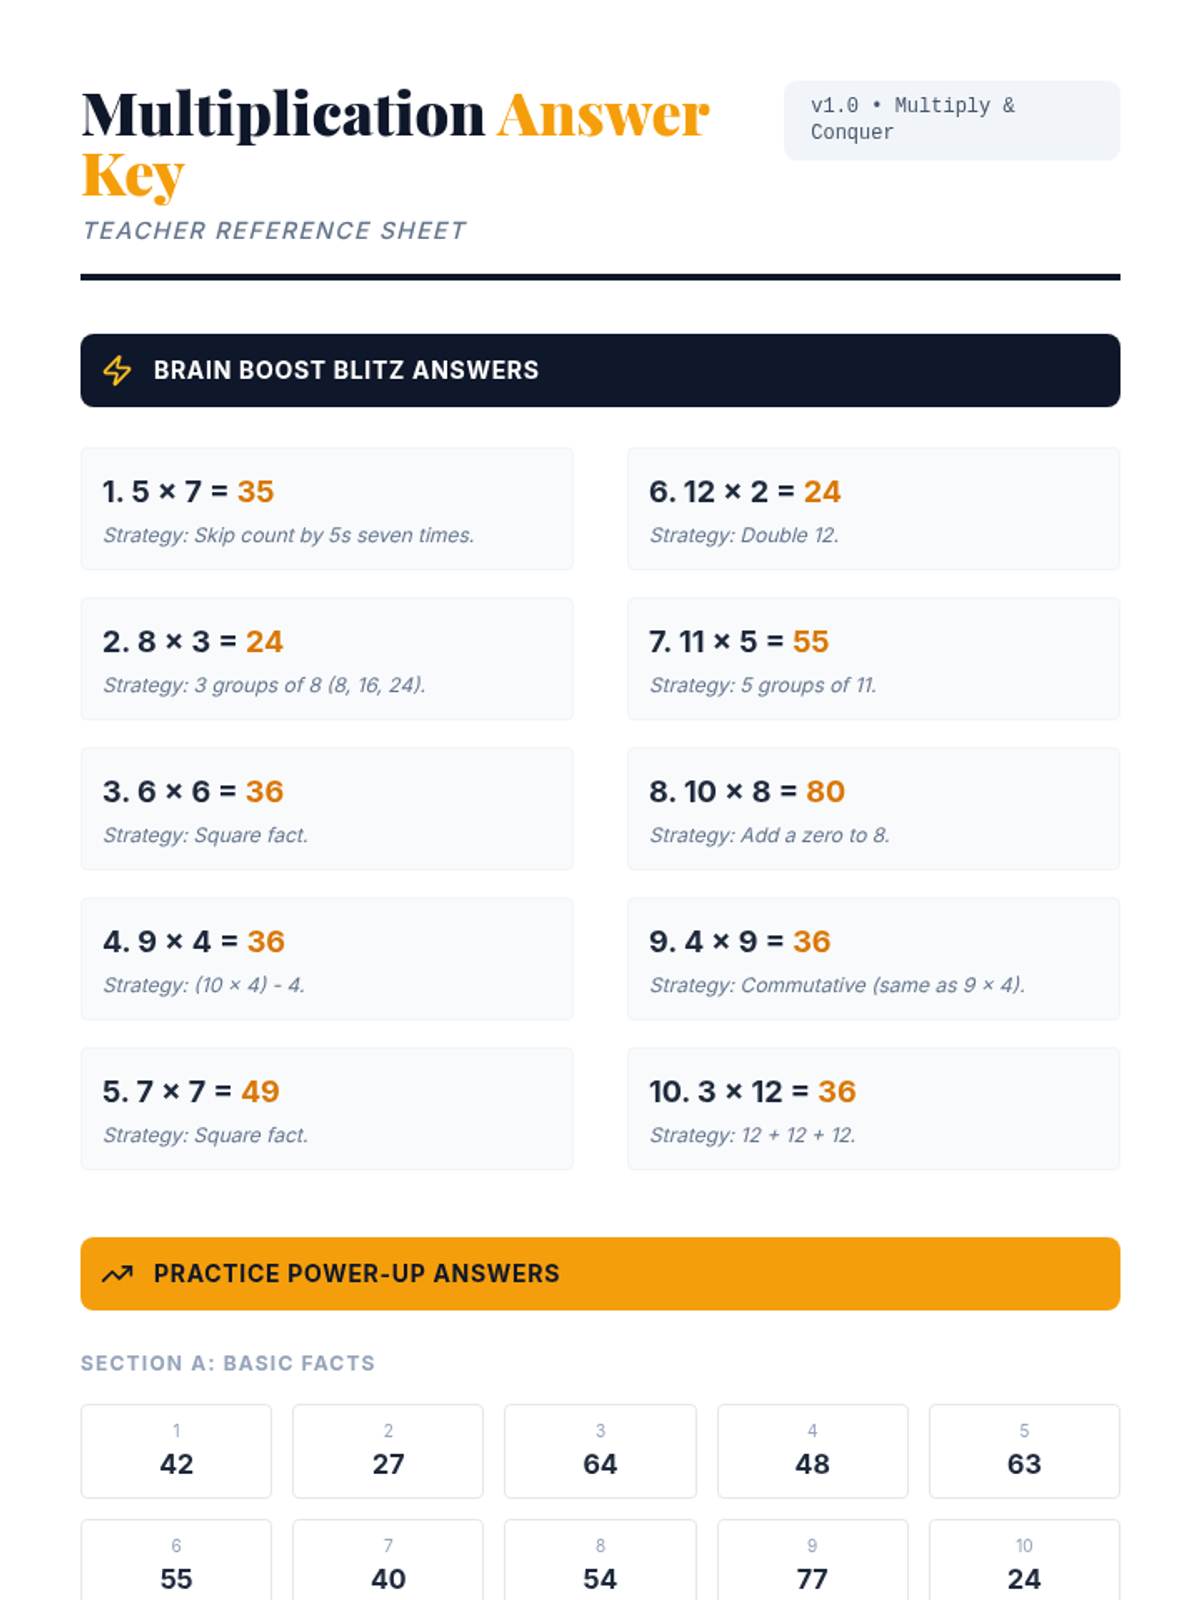
Task: Click the v1.0 Multiply & Conquer badge
Action: 951,120
